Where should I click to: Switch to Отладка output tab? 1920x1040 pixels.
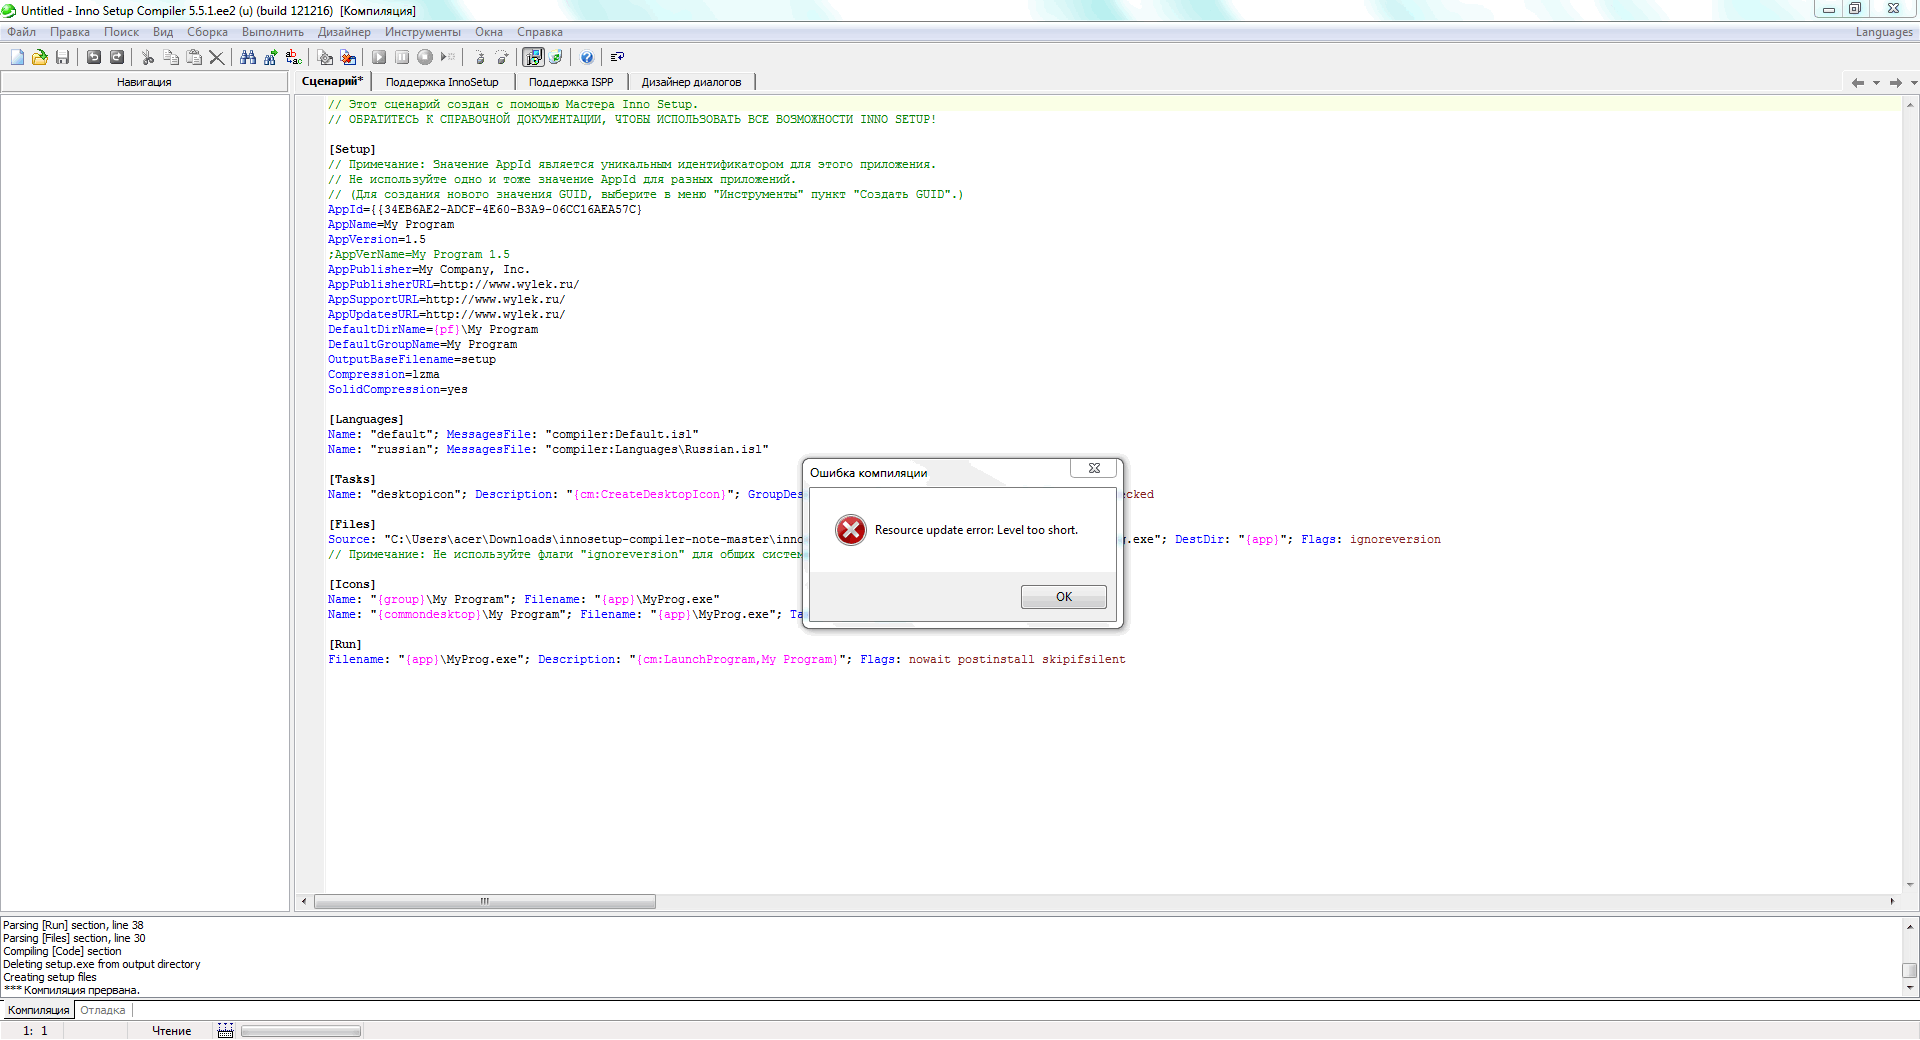pos(103,1010)
